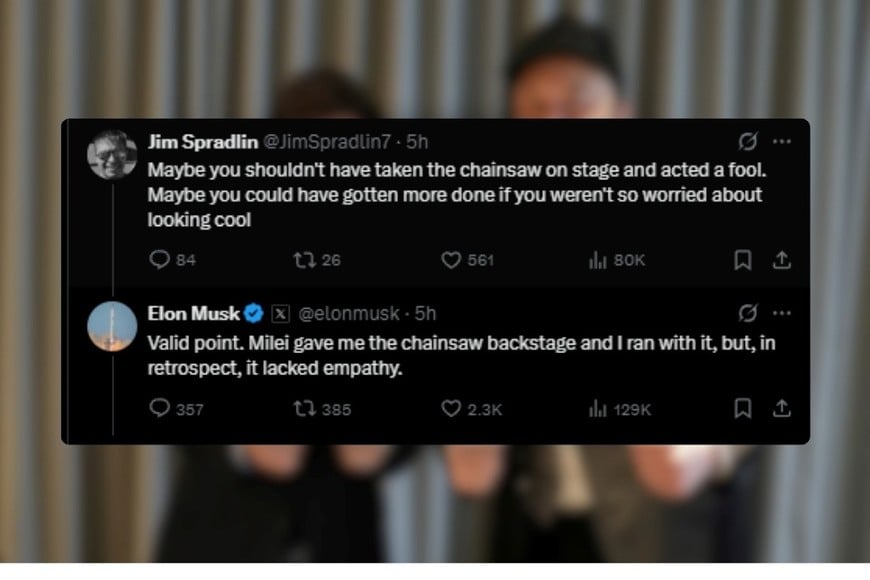This screenshot has height=580, width=870.
Task: Retweet Elon Musk's empathy reply
Action: click(303, 409)
